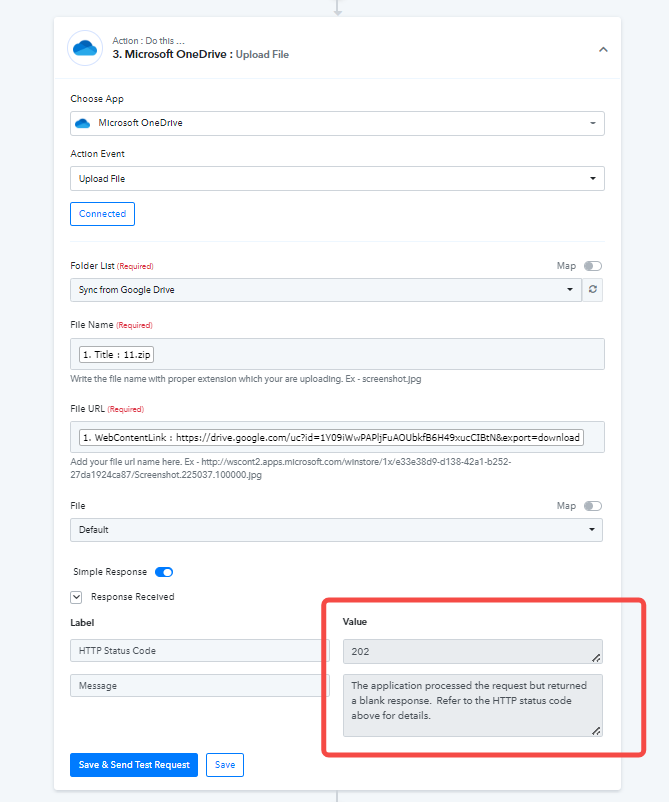Open the File dropdown showing Default
Viewport: 669px width, 802px height.
tap(336, 530)
